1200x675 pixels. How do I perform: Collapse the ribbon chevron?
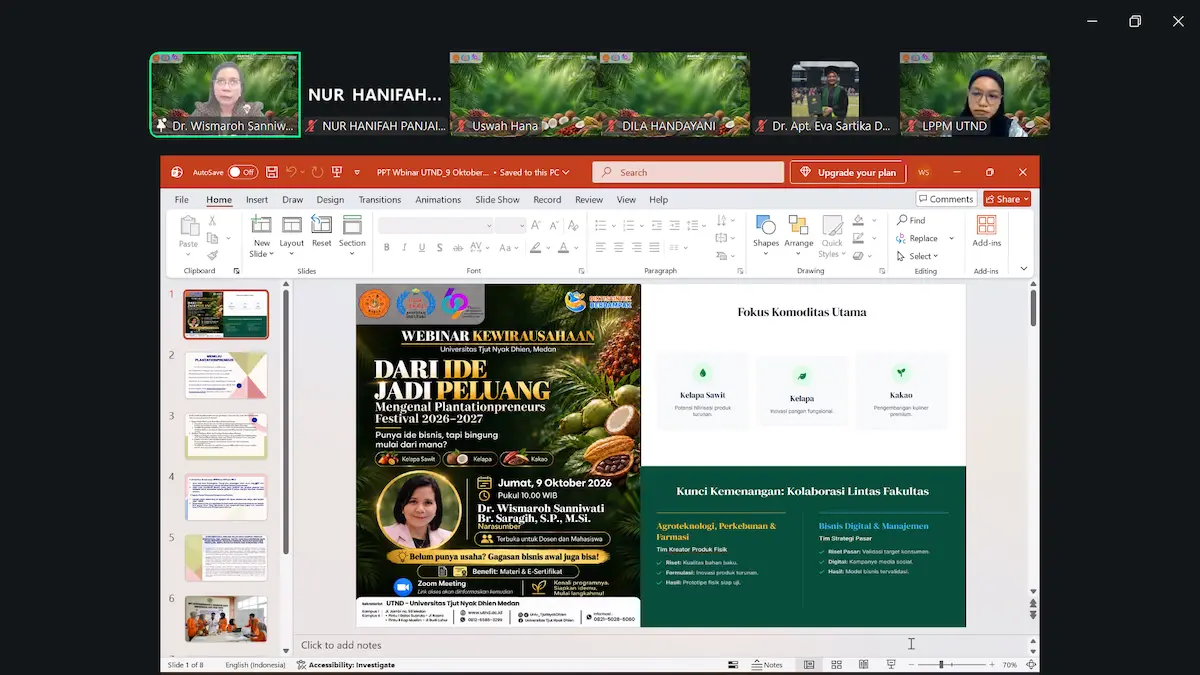(1023, 269)
